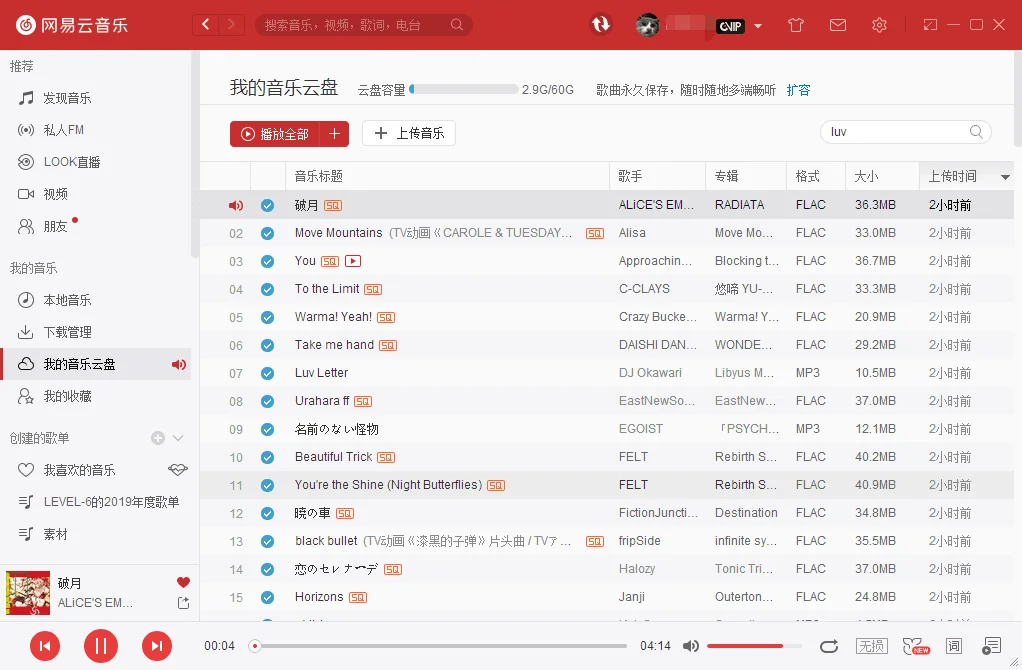
Task: Open the user account dropdown arrow
Action: click(x=759, y=25)
